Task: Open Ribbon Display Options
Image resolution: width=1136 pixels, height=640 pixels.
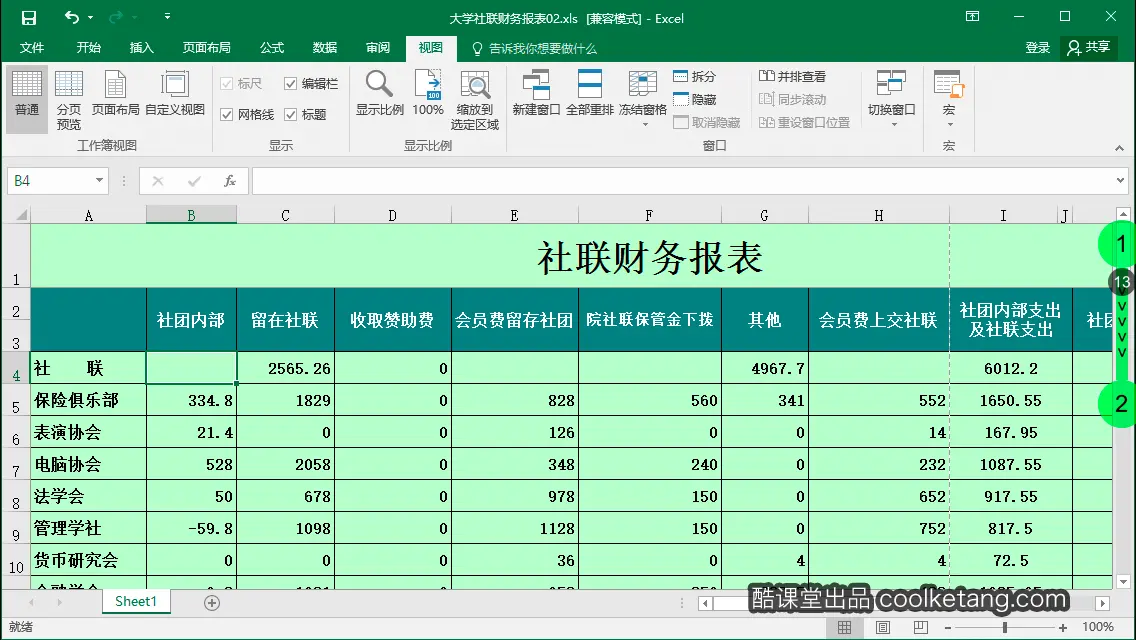Action: [x=972, y=17]
